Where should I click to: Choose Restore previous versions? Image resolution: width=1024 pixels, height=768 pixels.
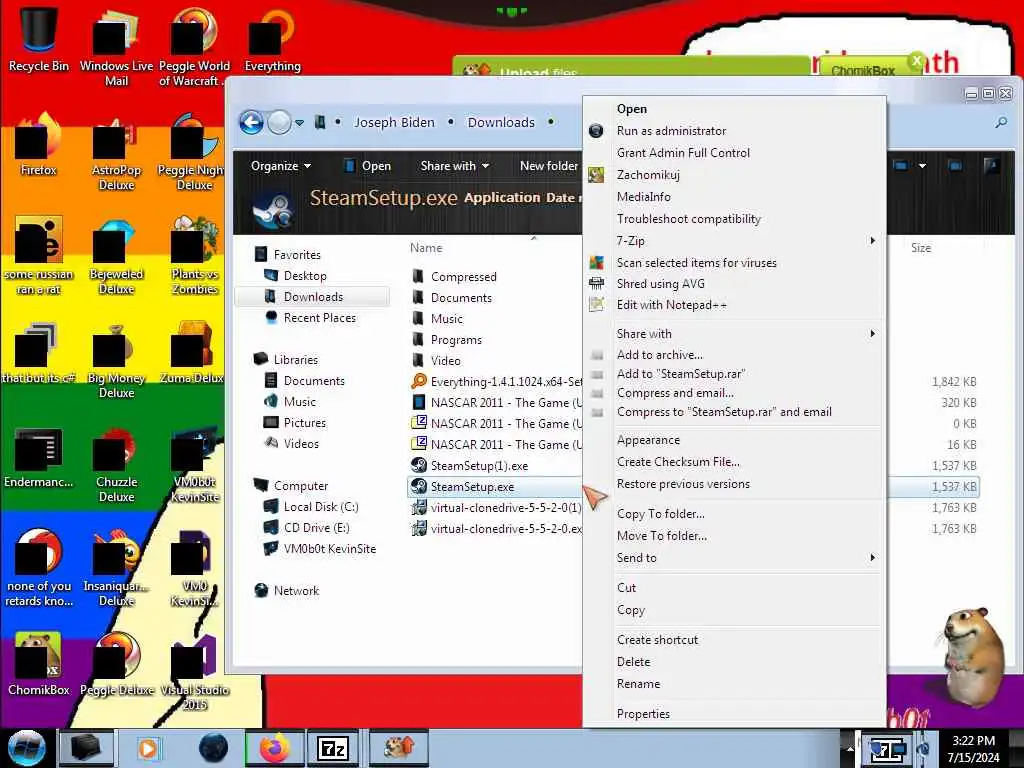(x=734, y=484)
